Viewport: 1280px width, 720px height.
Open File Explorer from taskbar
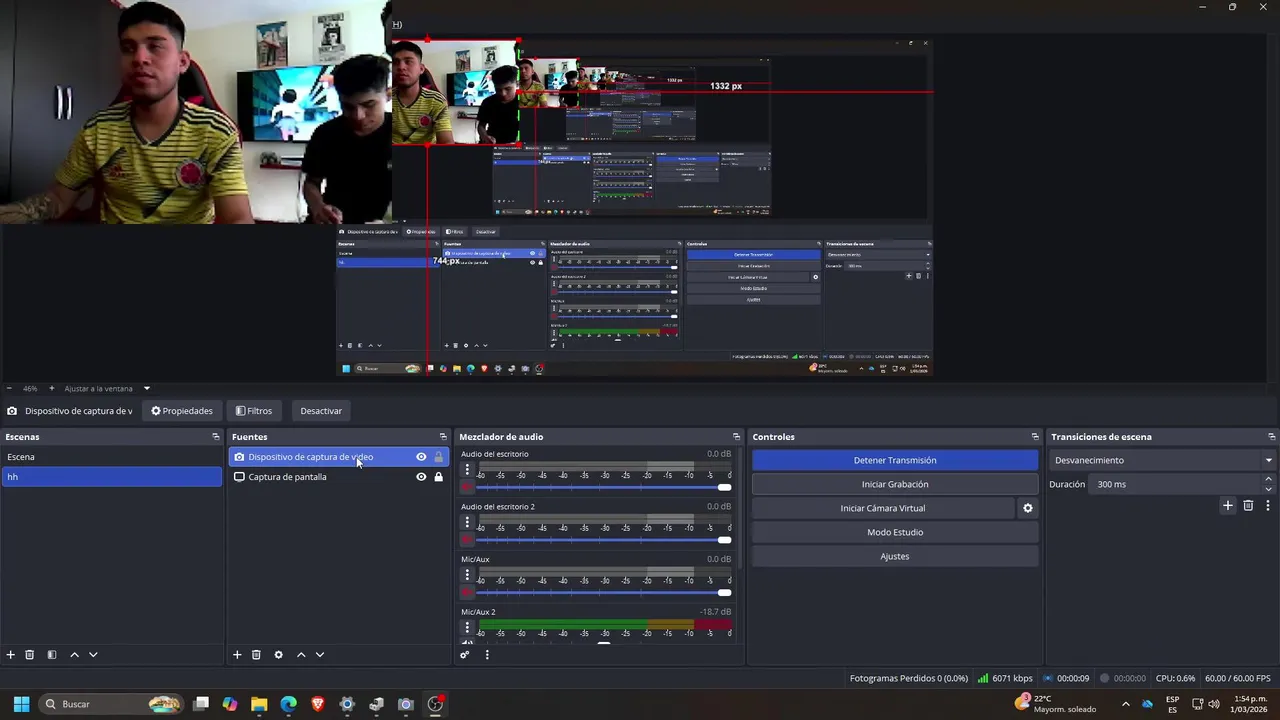pyautogui.click(x=259, y=704)
